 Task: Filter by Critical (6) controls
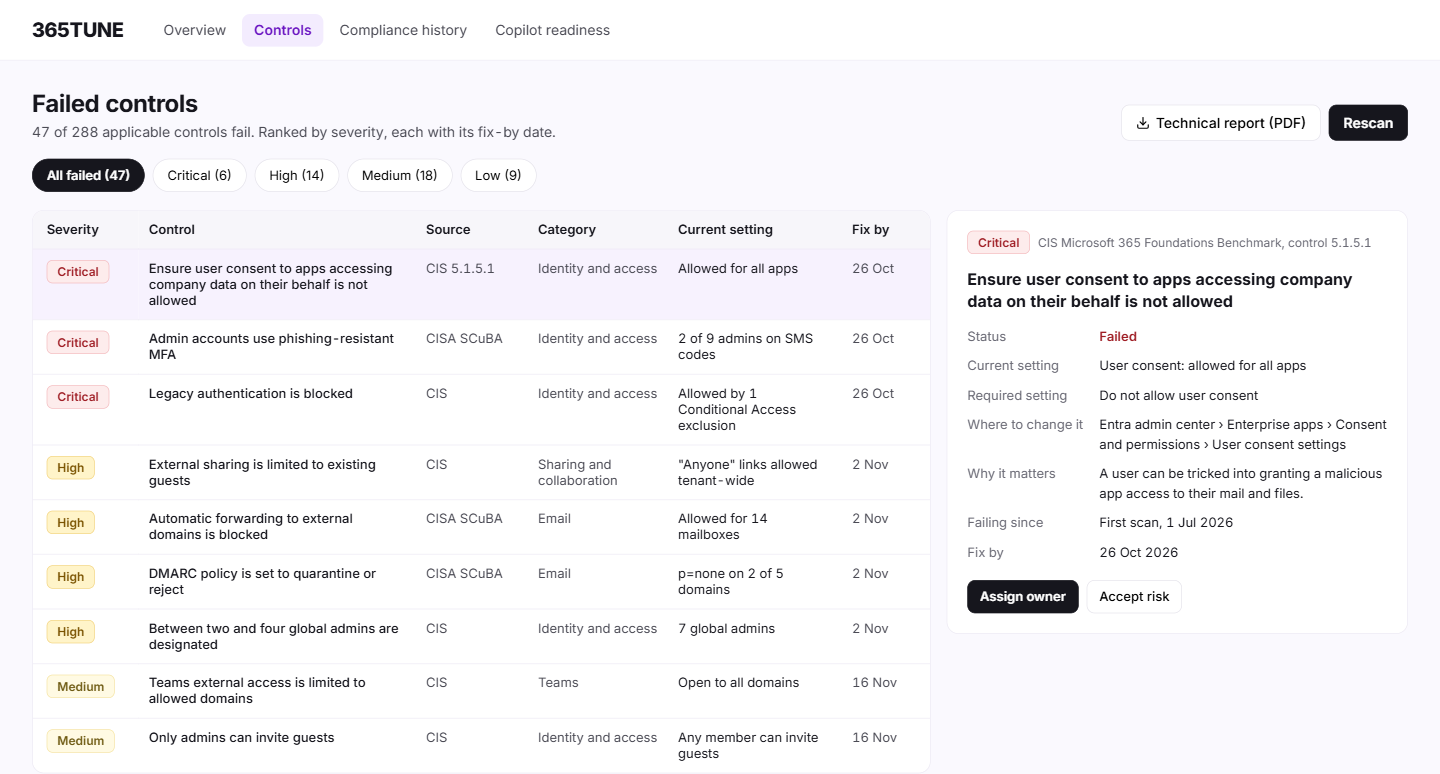click(199, 175)
